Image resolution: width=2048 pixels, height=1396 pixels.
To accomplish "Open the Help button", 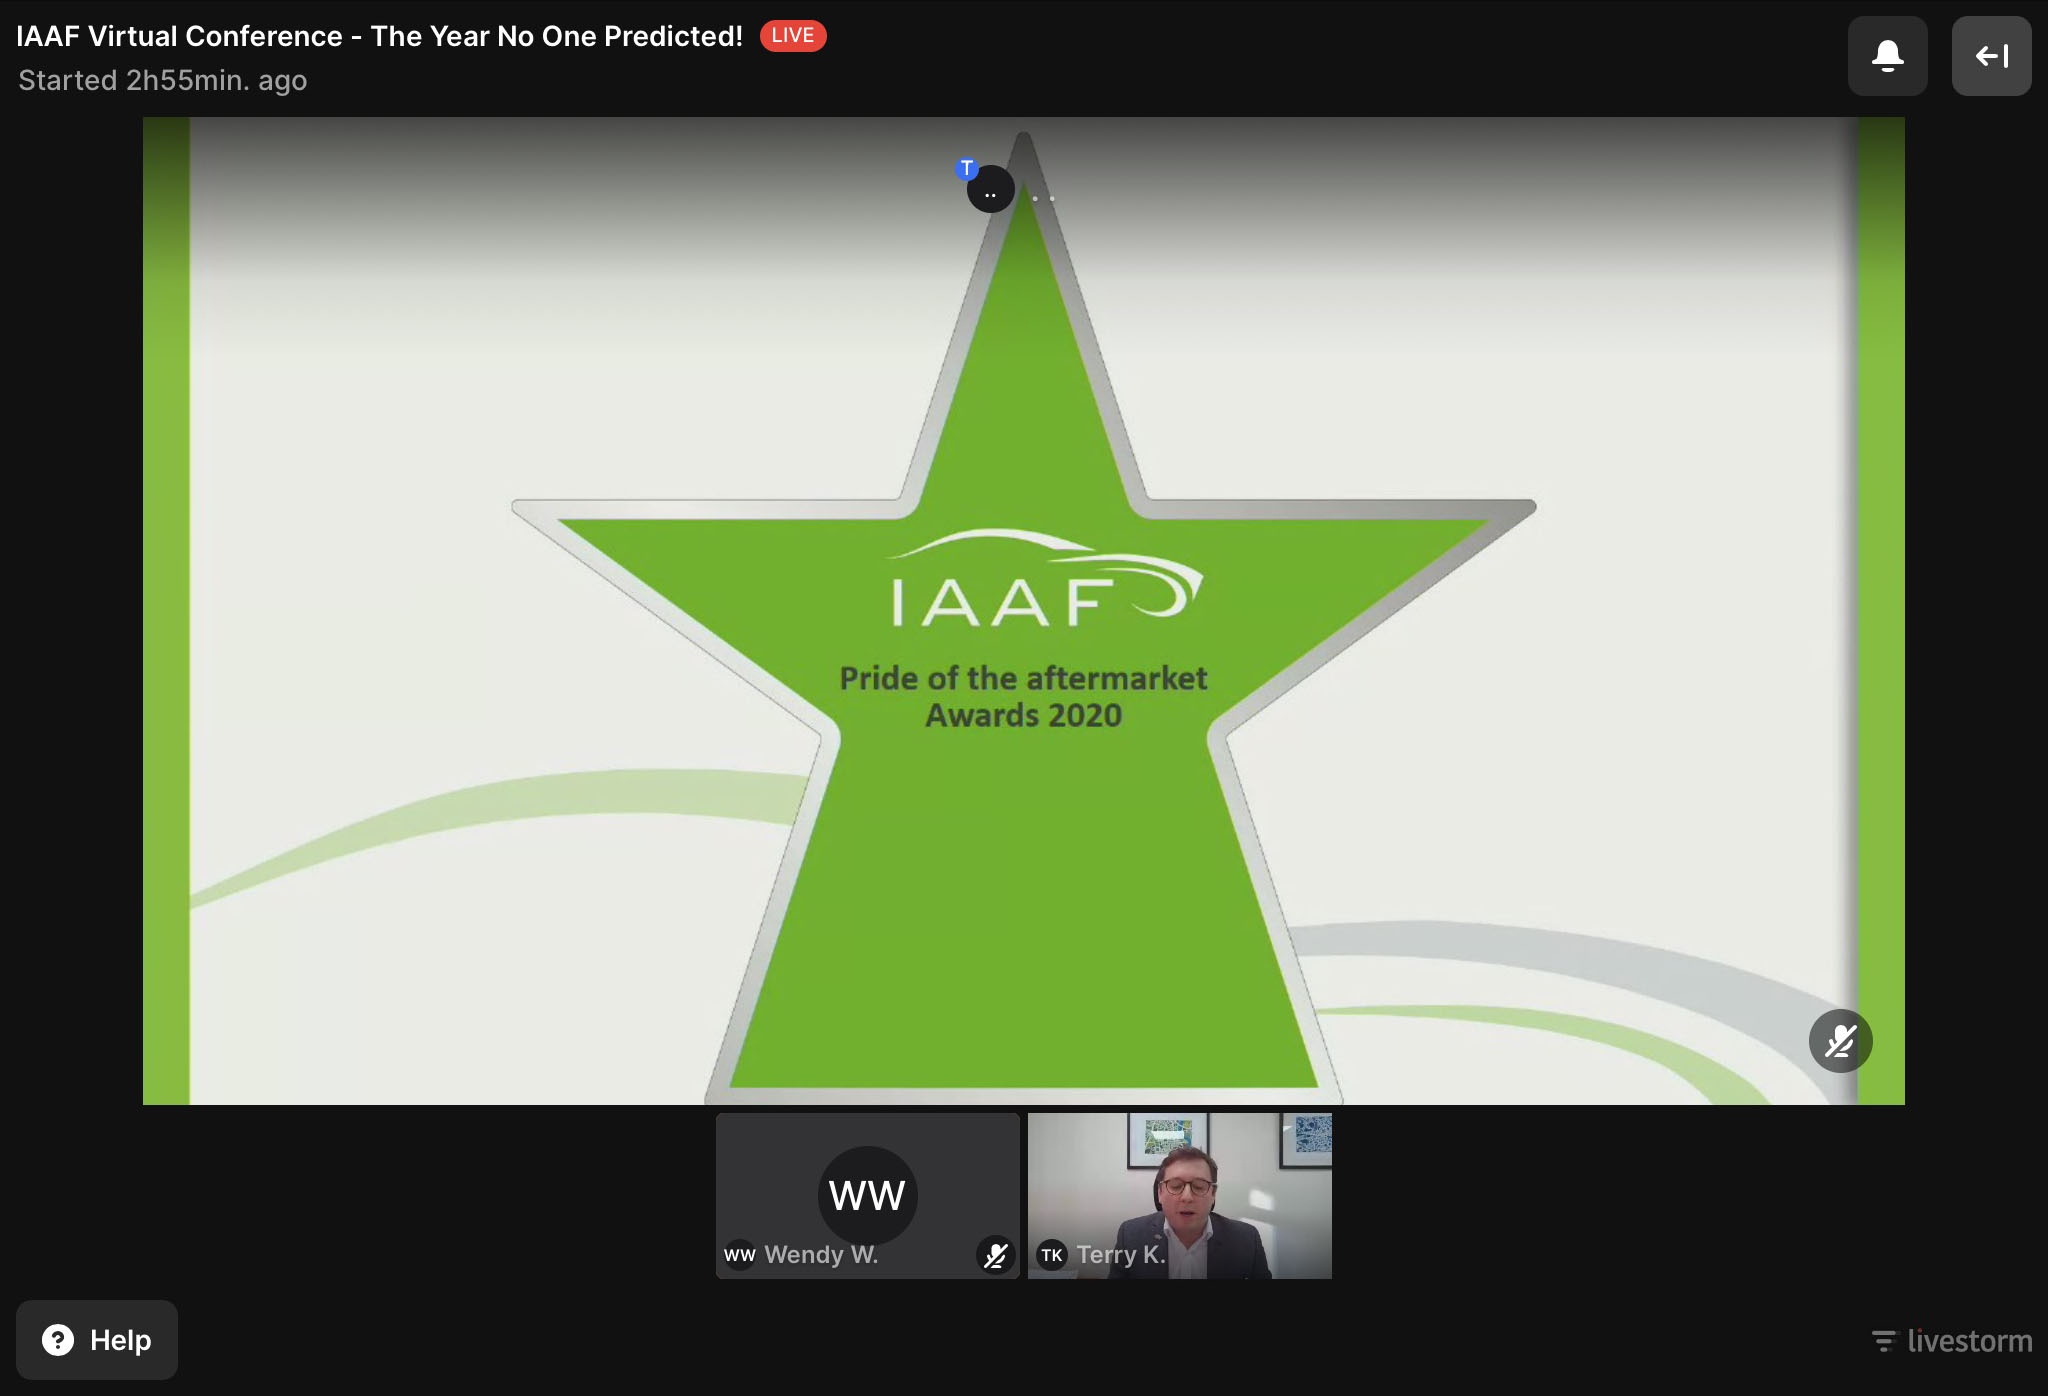I will coord(97,1340).
